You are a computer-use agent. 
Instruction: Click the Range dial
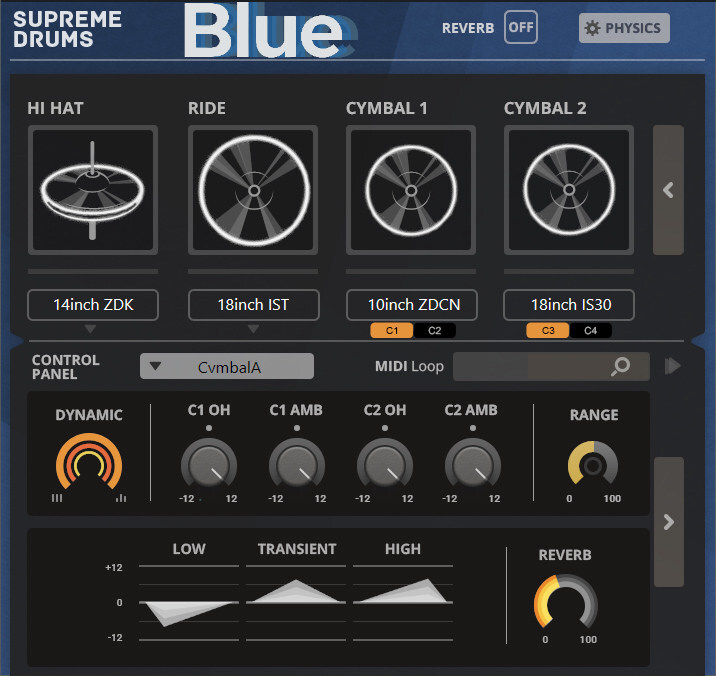[593, 465]
